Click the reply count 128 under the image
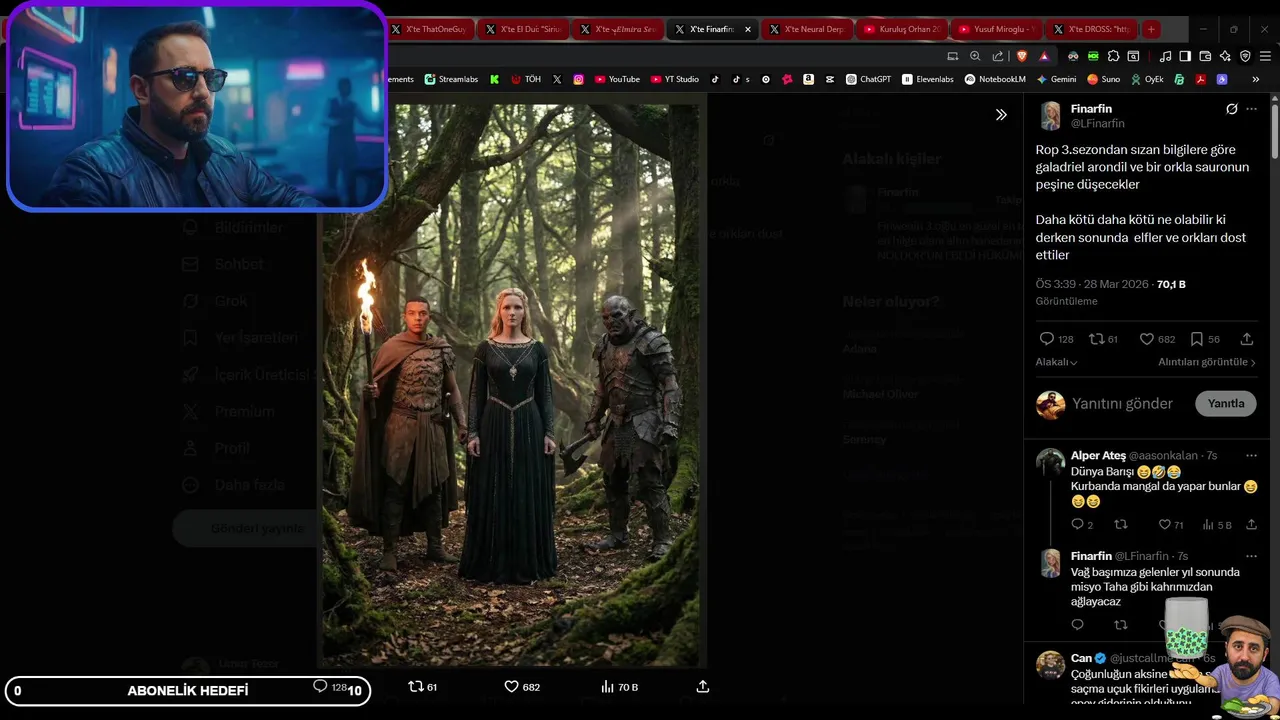The image size is (1280, 720). 330,687
